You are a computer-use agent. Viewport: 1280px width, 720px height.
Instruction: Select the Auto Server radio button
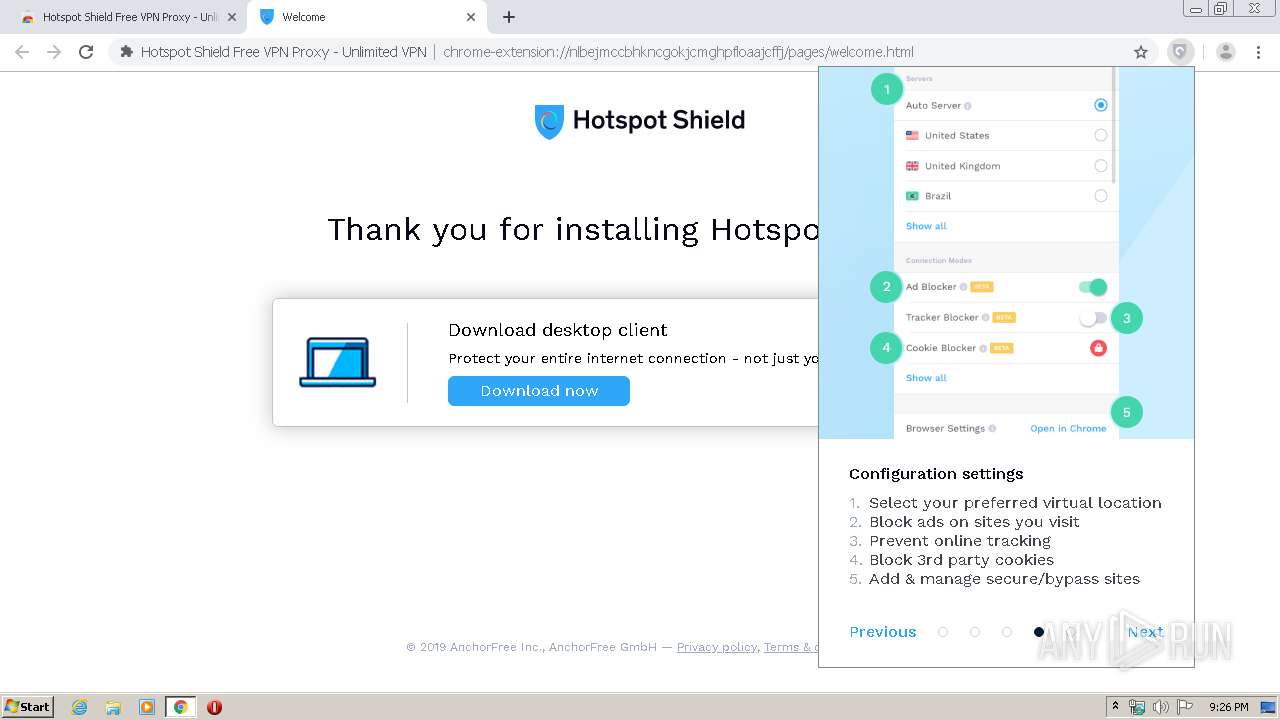tap(1100, 105)
